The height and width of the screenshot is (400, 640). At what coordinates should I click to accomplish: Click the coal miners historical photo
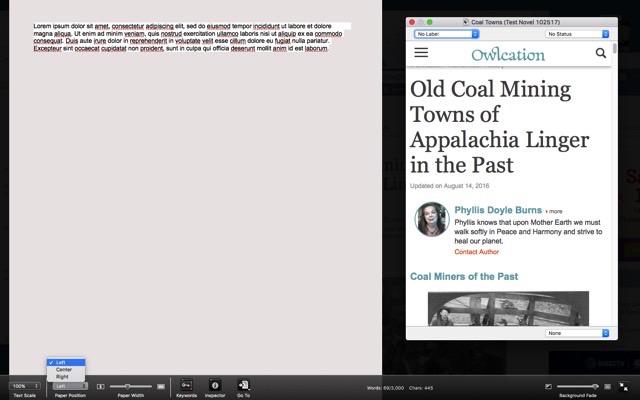click(x=508, y=309)
